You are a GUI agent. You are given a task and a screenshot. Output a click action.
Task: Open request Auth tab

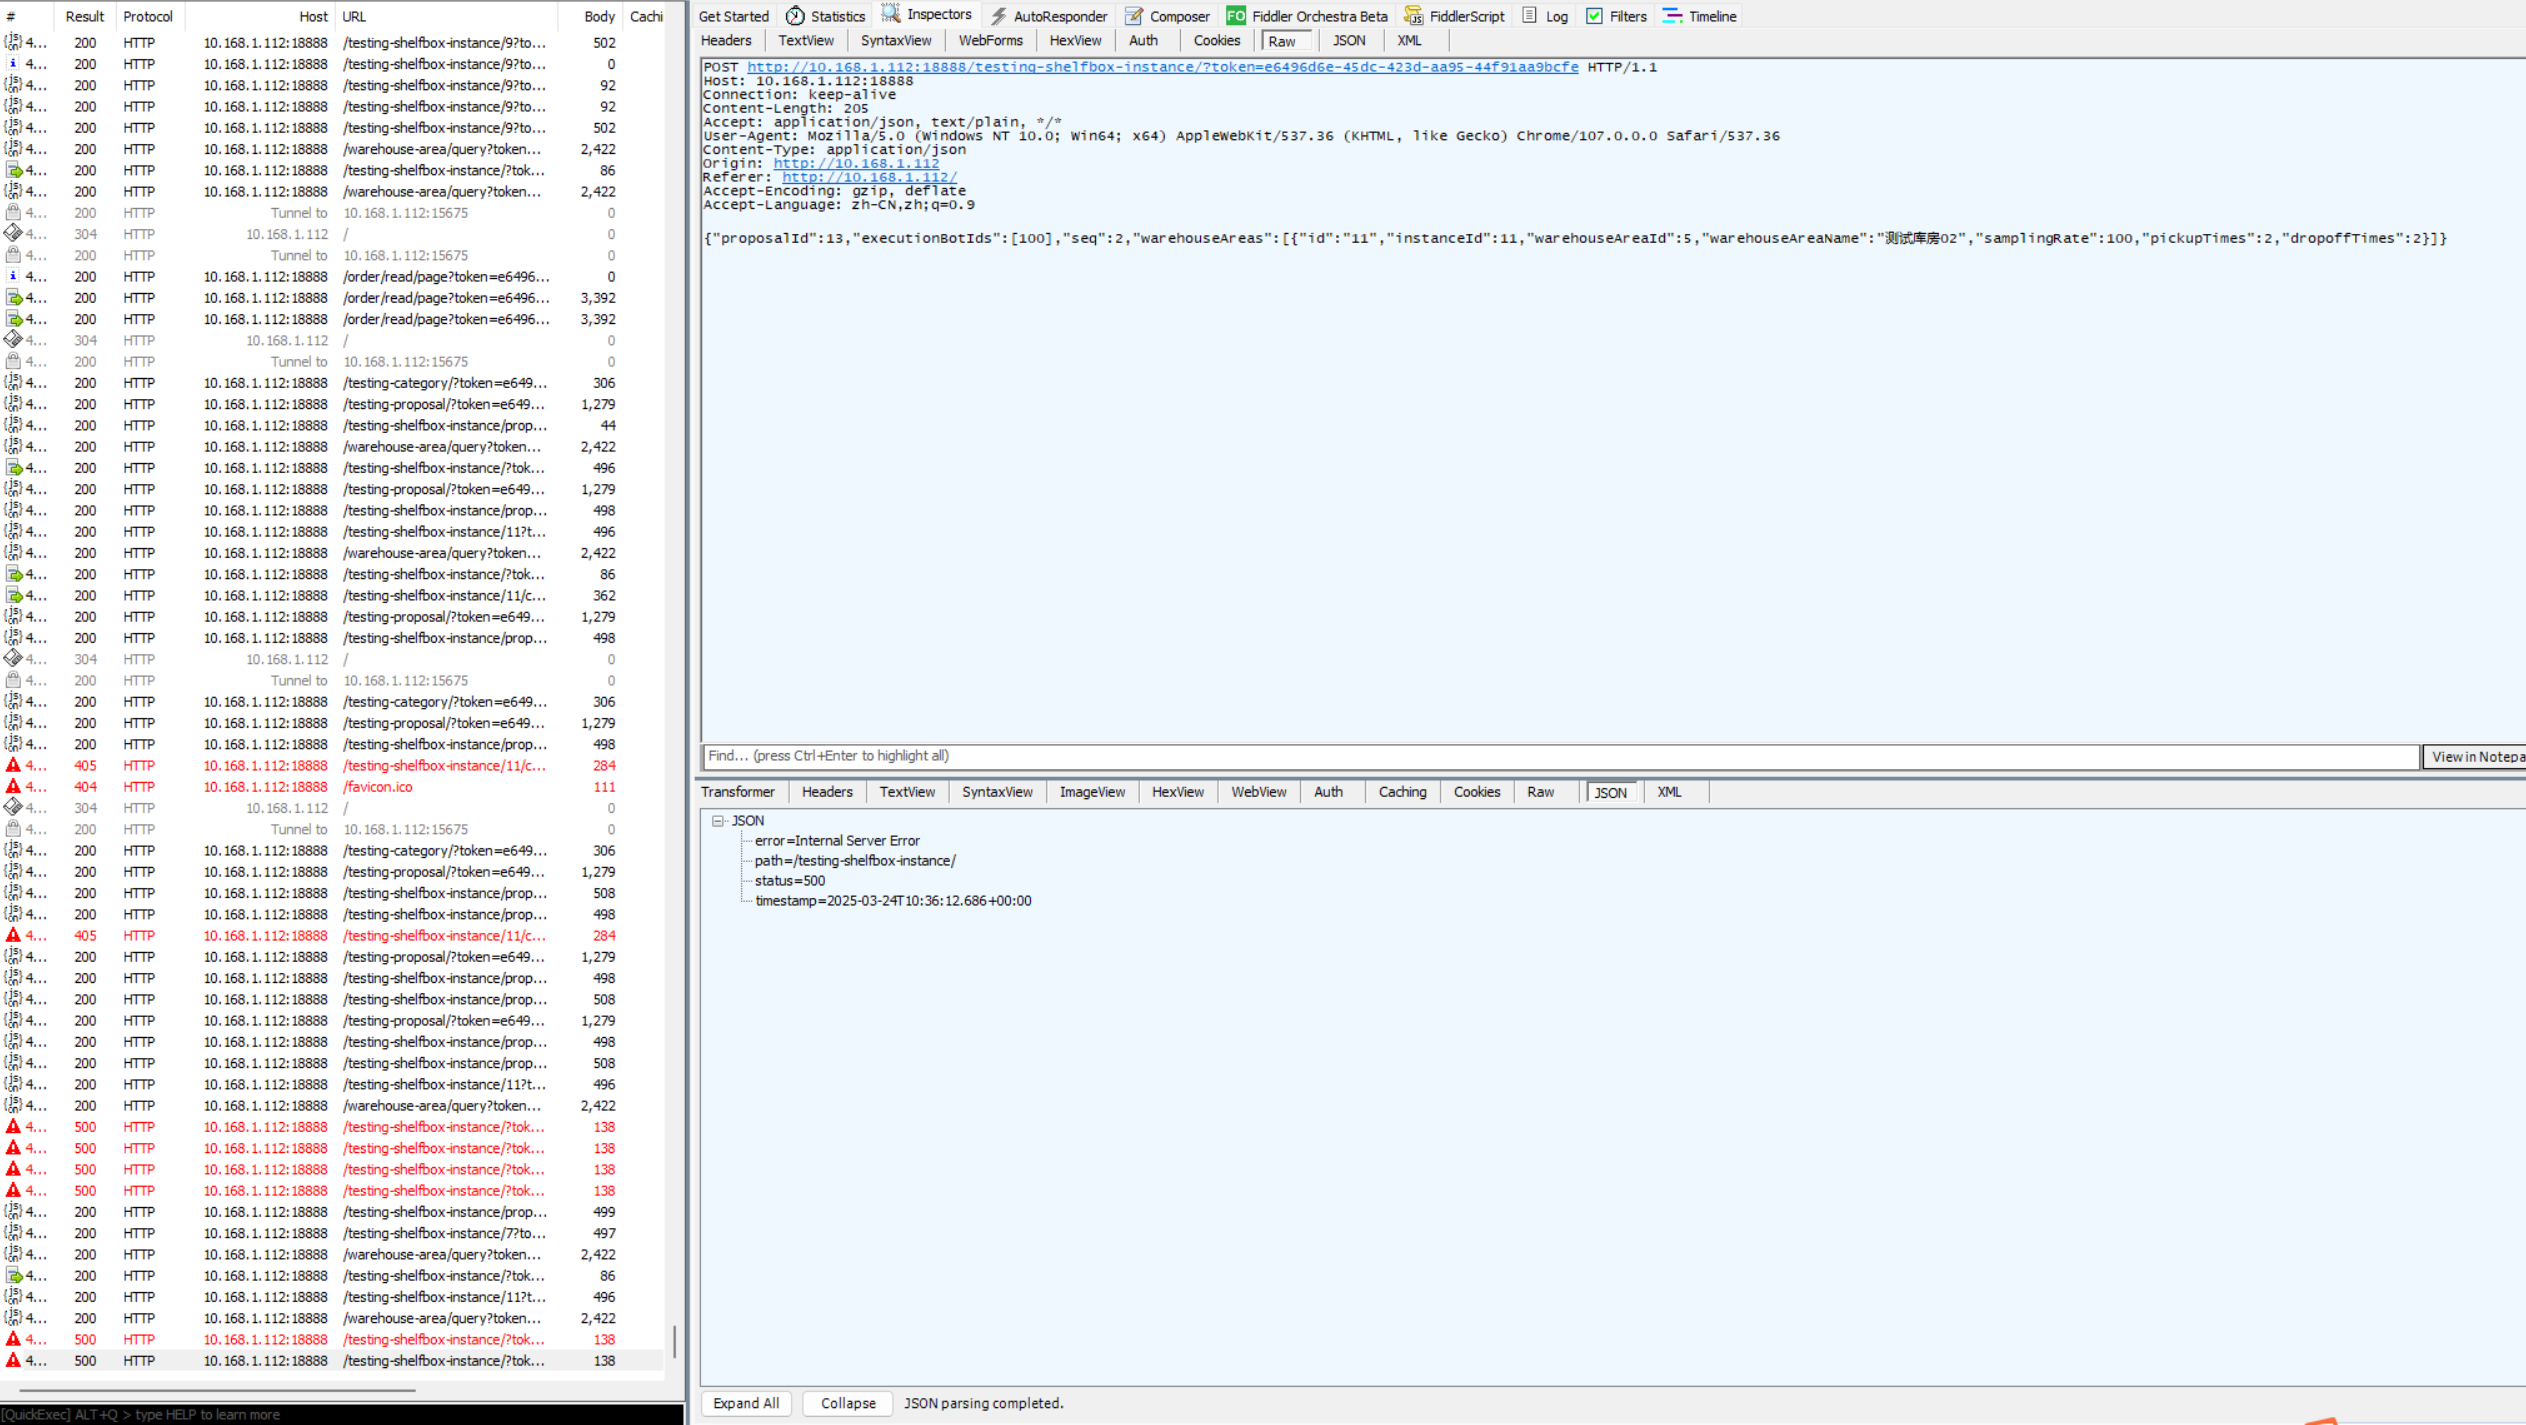coord(1143,41)
